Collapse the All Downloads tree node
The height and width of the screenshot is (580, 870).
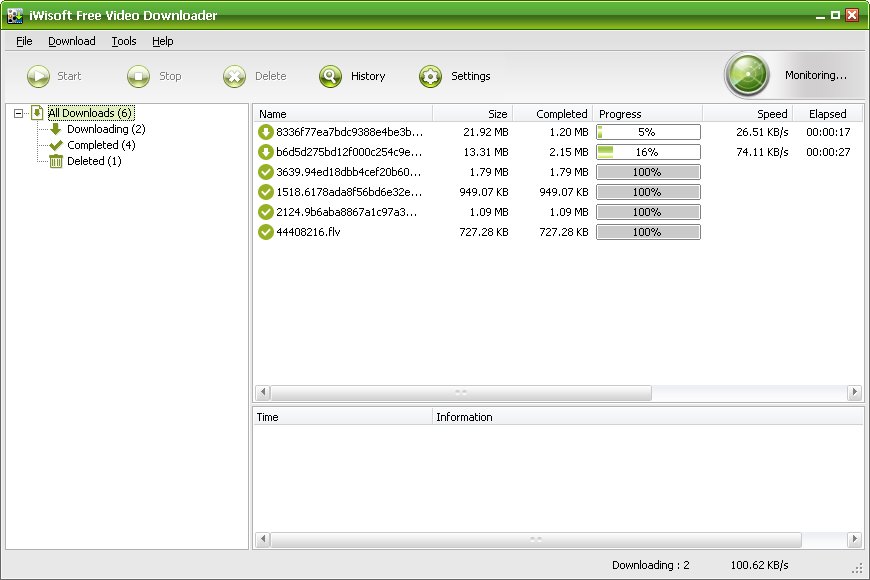[x=18, y=113]
